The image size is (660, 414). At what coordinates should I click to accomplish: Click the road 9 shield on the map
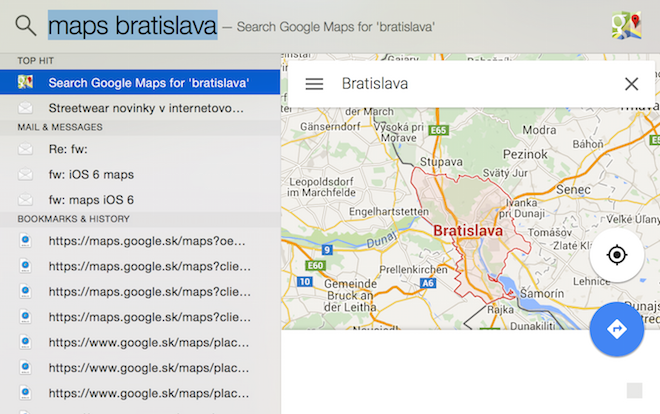click(327, 250)
